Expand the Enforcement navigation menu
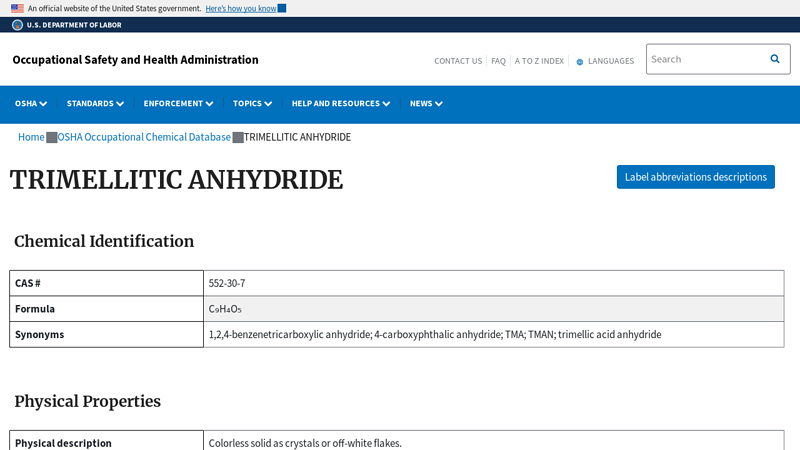 178,104
